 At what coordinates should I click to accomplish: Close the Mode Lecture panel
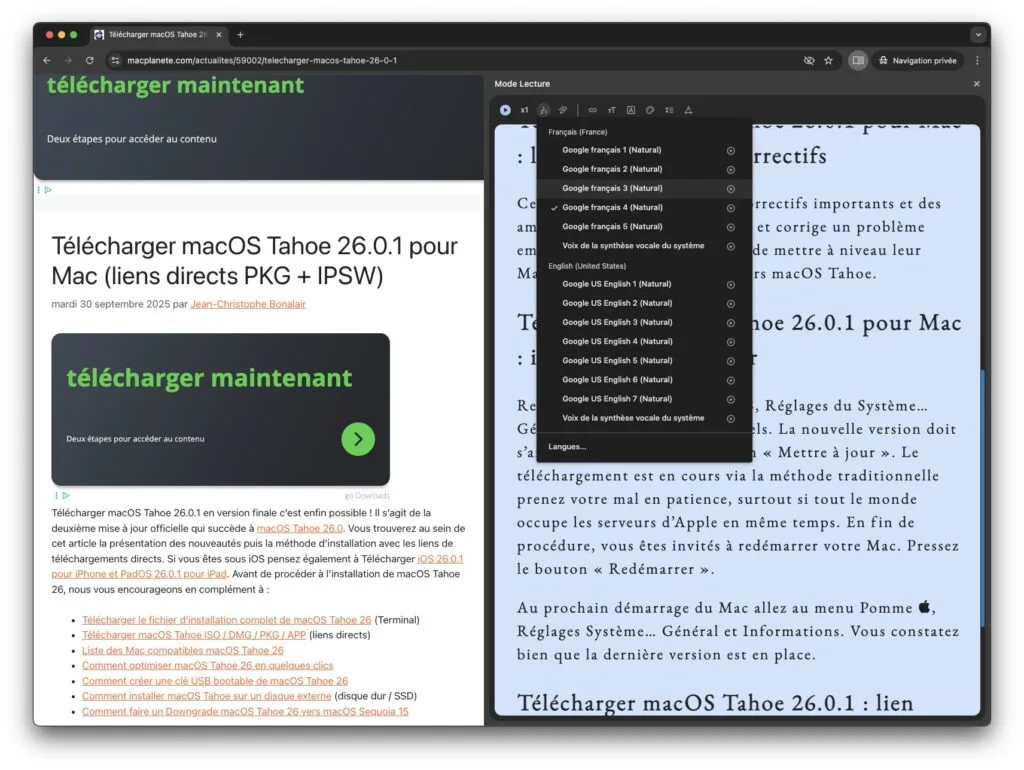pyautogui.click(x=977, y=84)
